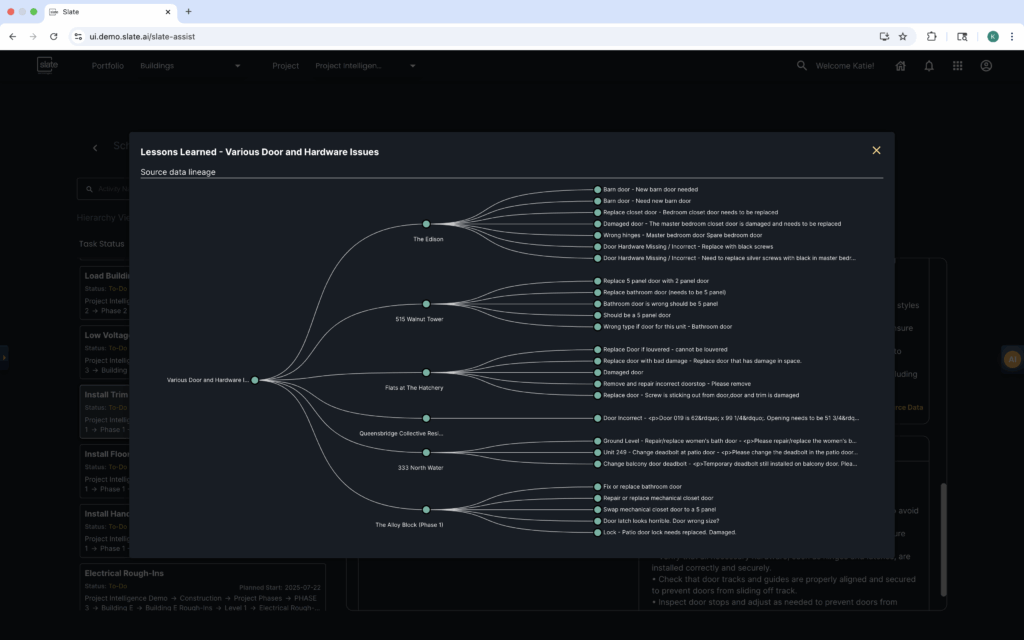Click the 333 North Water node

click(426, 452)
